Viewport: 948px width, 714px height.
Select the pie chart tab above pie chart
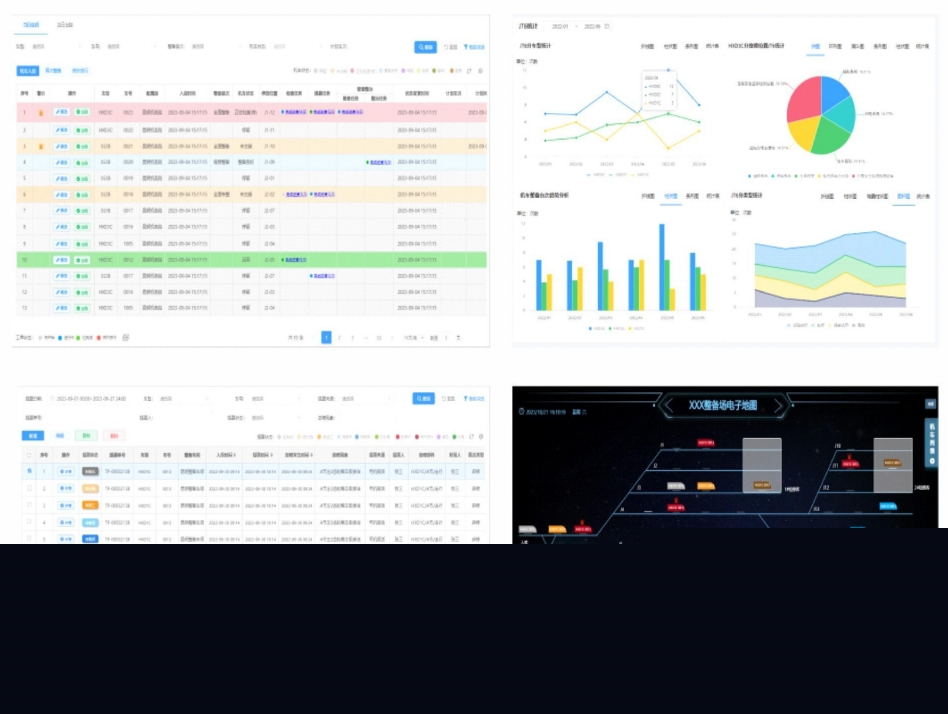coord(815,46)
